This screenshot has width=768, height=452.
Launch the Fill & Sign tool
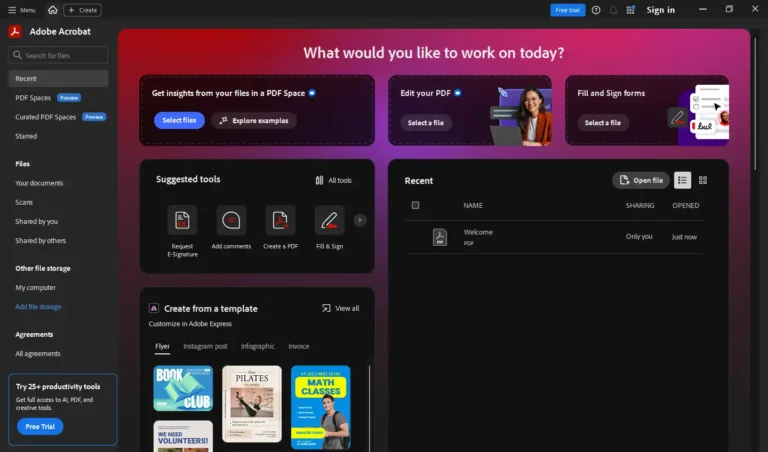tap(329, 220)
